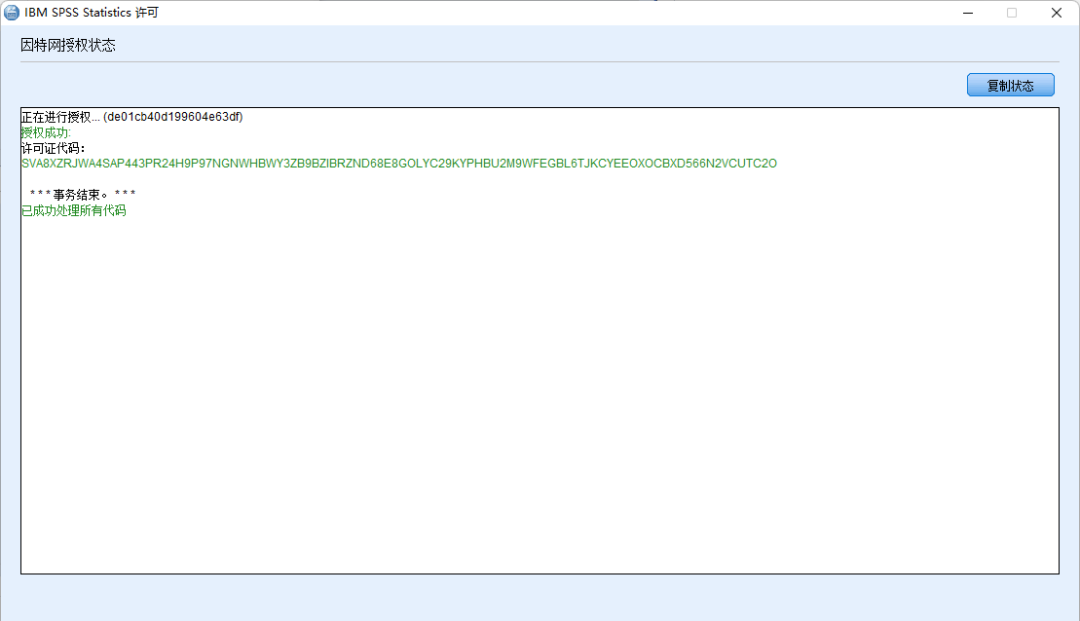Maximize the license window
The height and width of the screenshot is (621, 1080).
(1011, 12)
